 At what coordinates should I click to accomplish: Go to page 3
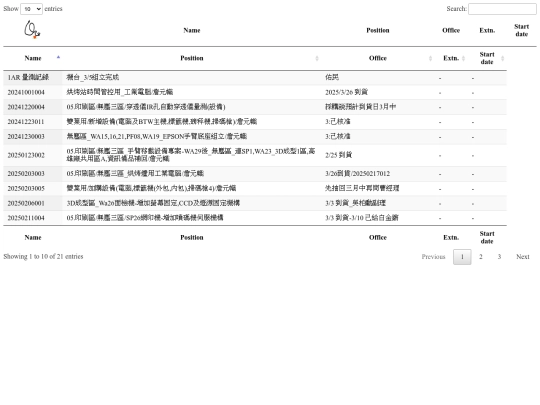(x=499, y=257)
